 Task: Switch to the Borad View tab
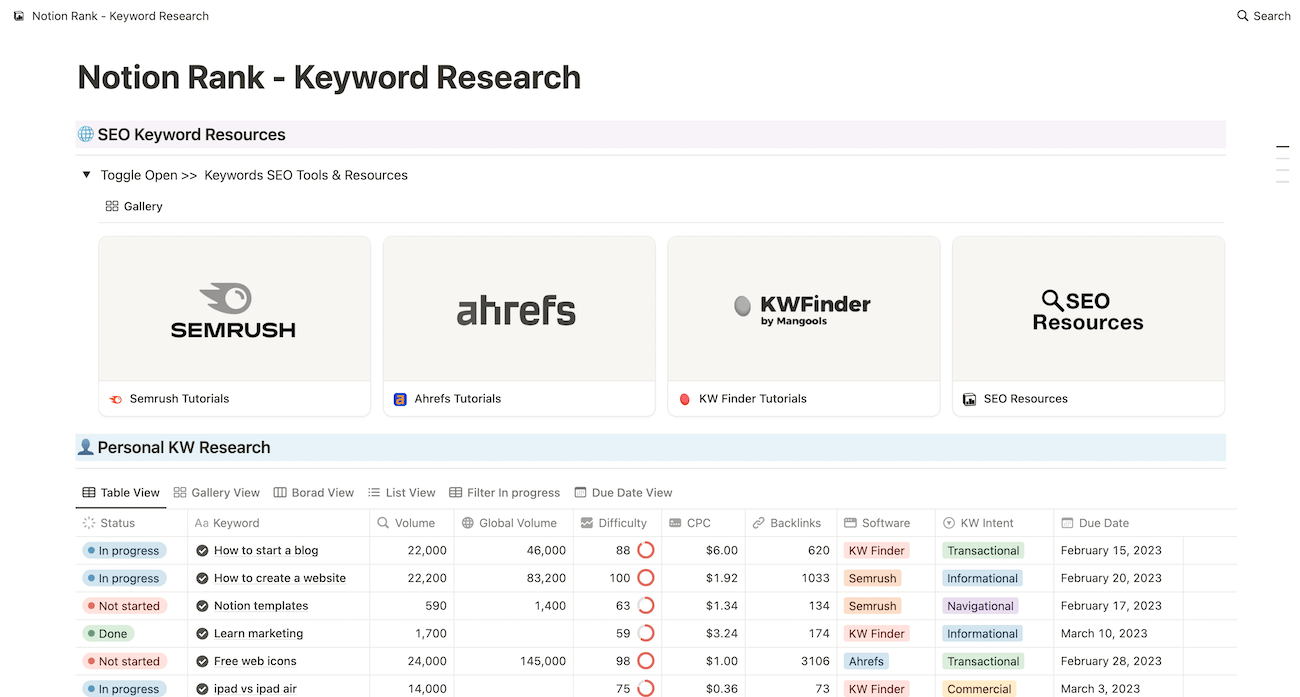[314, 493]
